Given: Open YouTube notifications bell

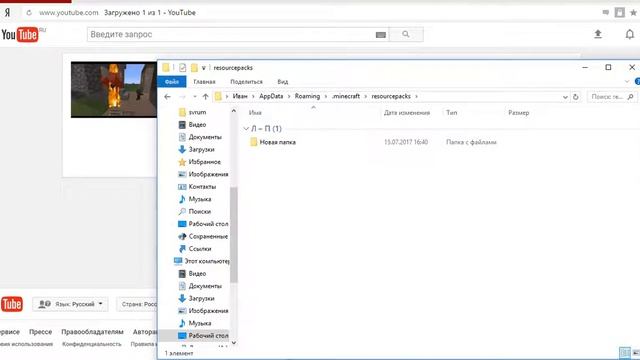Looking at the screenshot, I should (x=630, y=34).
